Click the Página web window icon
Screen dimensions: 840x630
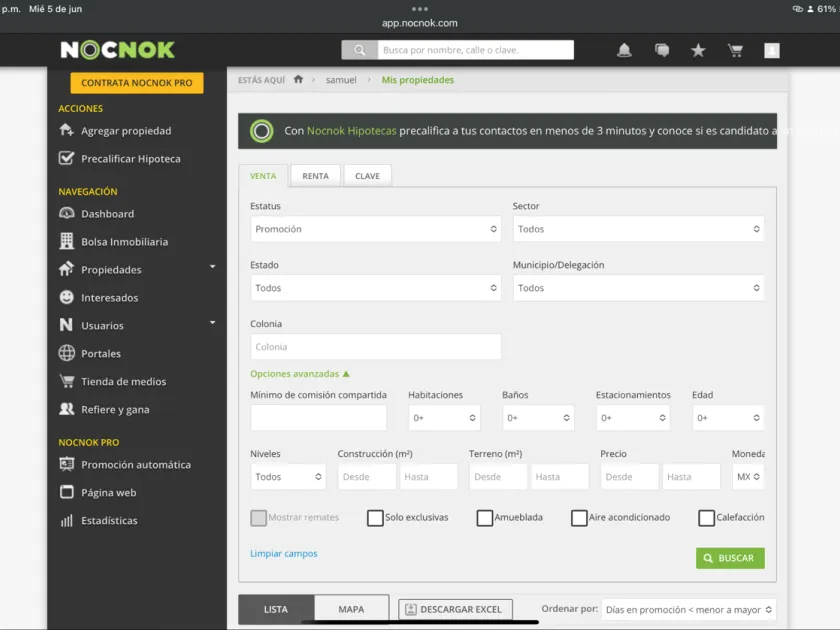click(66, 492)
